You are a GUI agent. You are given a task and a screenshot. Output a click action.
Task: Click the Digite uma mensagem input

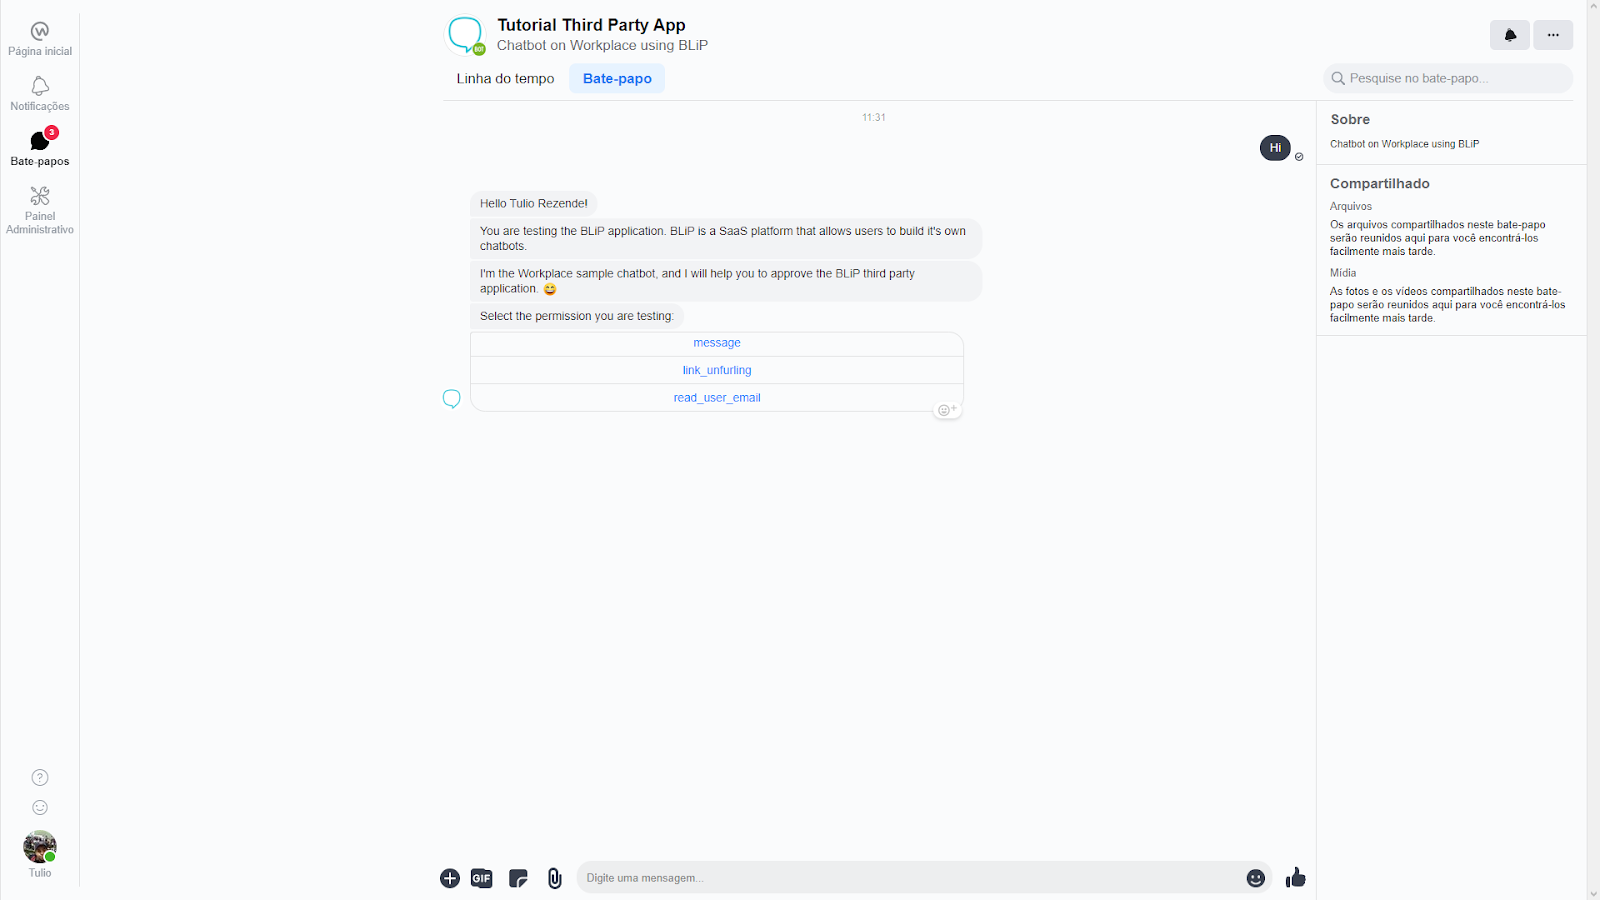click(910, 878)
